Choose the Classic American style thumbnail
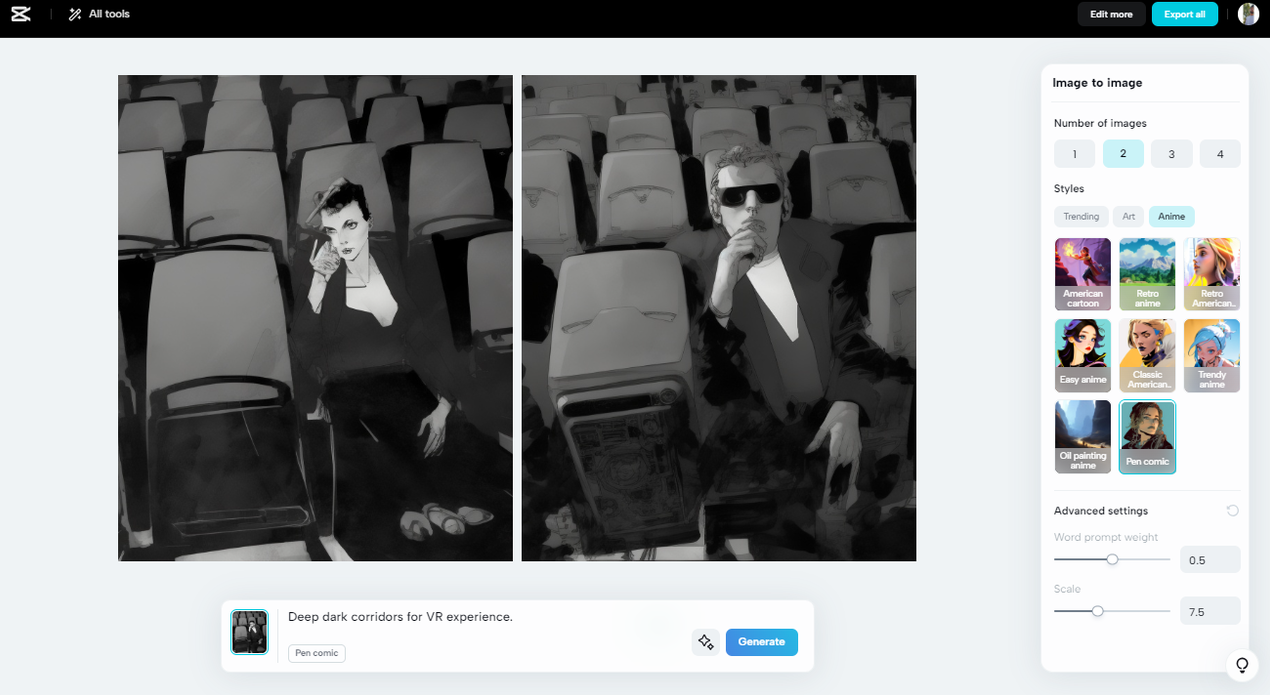 (x=1147, y=356)
